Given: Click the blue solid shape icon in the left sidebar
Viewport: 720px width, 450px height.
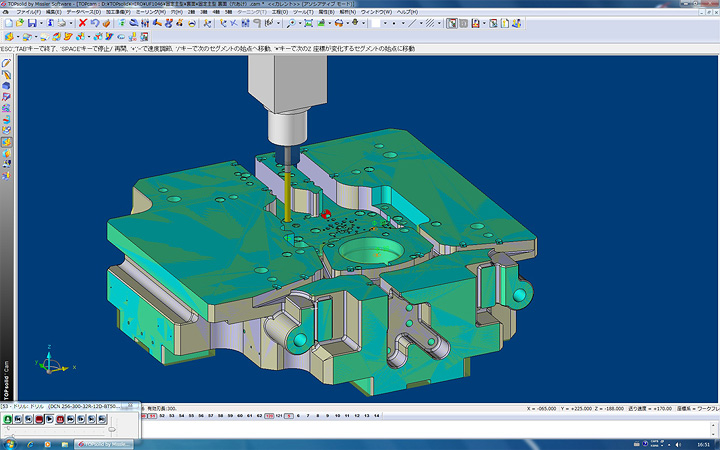Looking at the screenshot, I should tap(6, 85).
